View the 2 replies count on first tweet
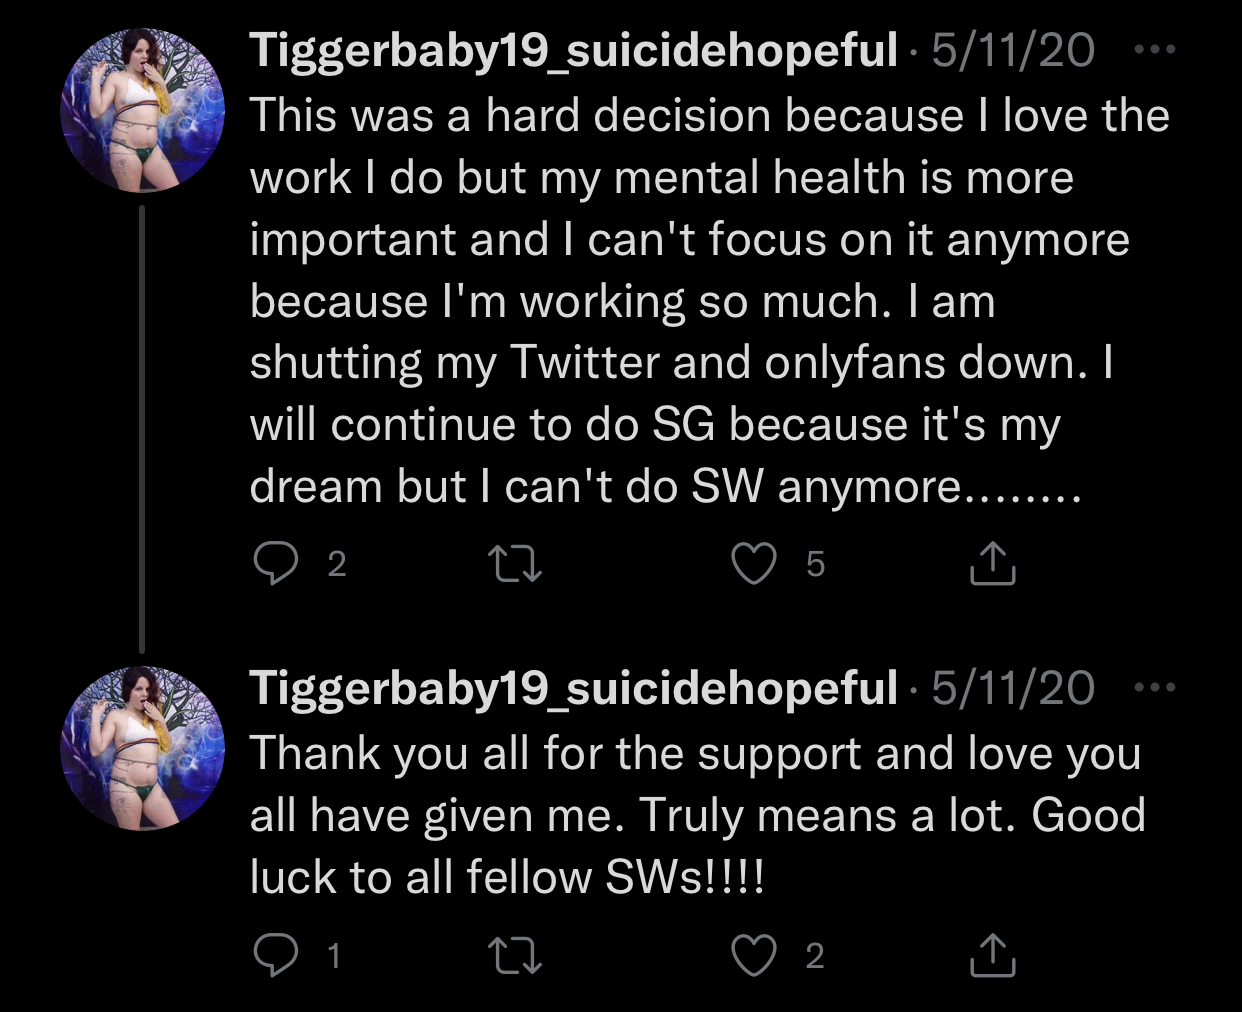 click(x=337, y=564)
